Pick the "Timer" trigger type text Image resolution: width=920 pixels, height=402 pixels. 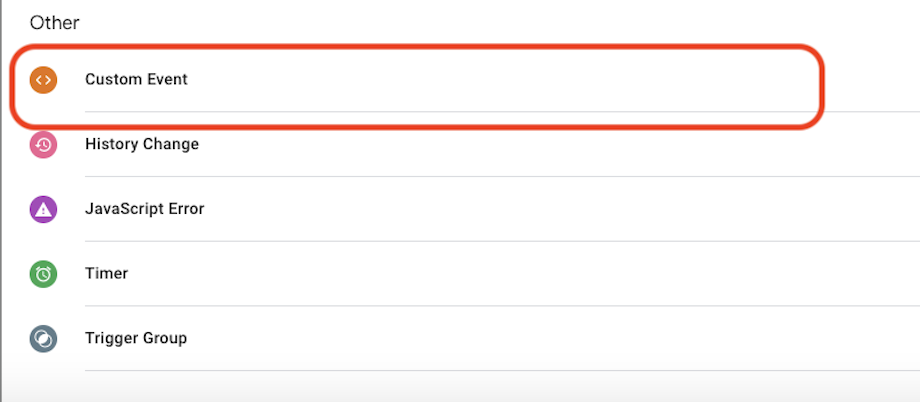point(106,273)
